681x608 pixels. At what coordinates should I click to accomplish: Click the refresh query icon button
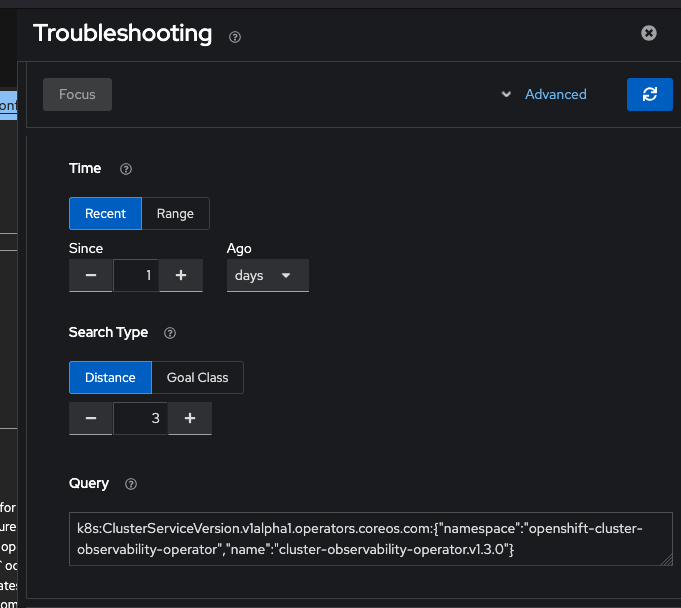(x=650, y=94)
